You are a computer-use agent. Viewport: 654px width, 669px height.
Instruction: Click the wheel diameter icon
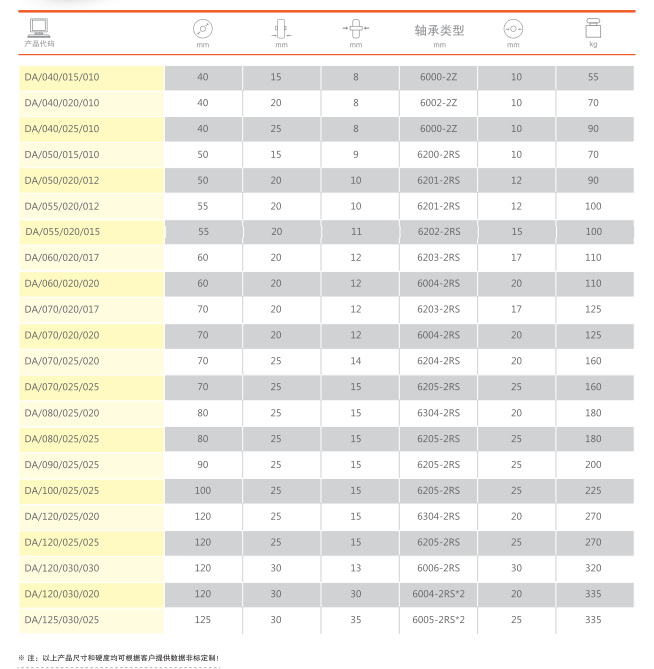[203, 29]
